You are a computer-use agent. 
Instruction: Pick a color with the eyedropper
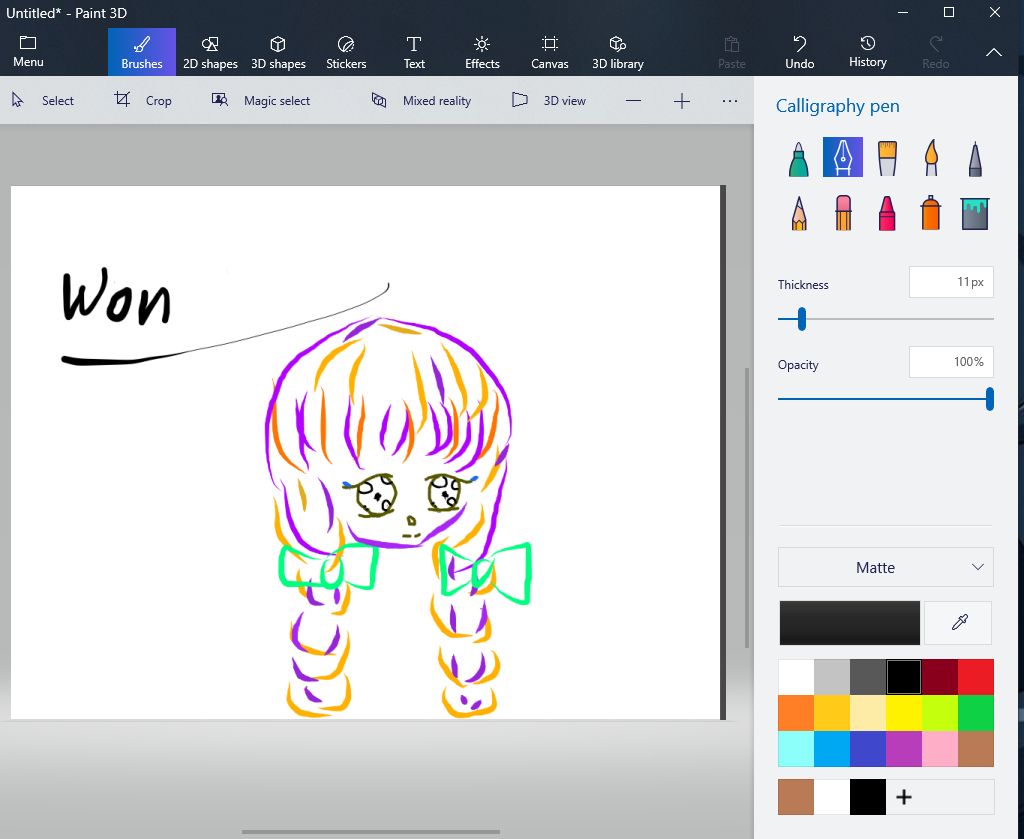coord(959,623)
